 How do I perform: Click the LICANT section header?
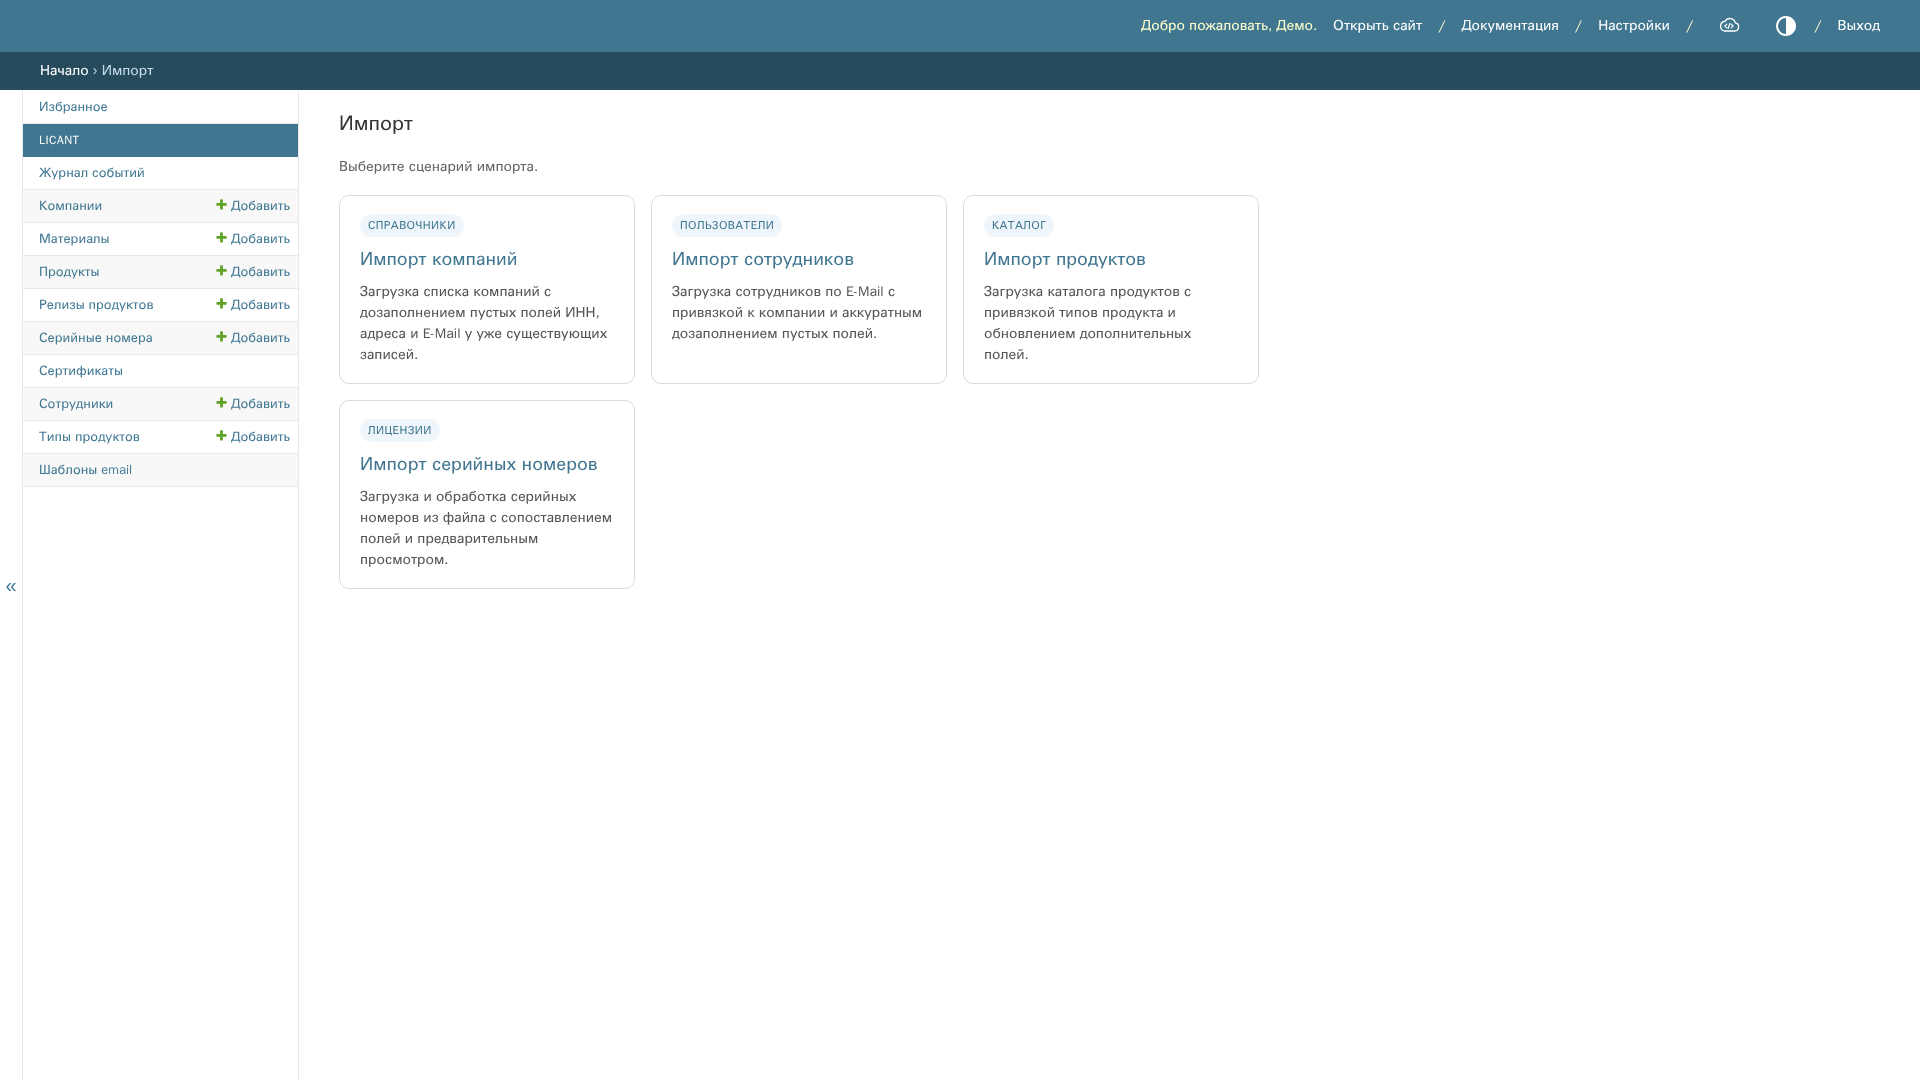[x=160, y=140]
